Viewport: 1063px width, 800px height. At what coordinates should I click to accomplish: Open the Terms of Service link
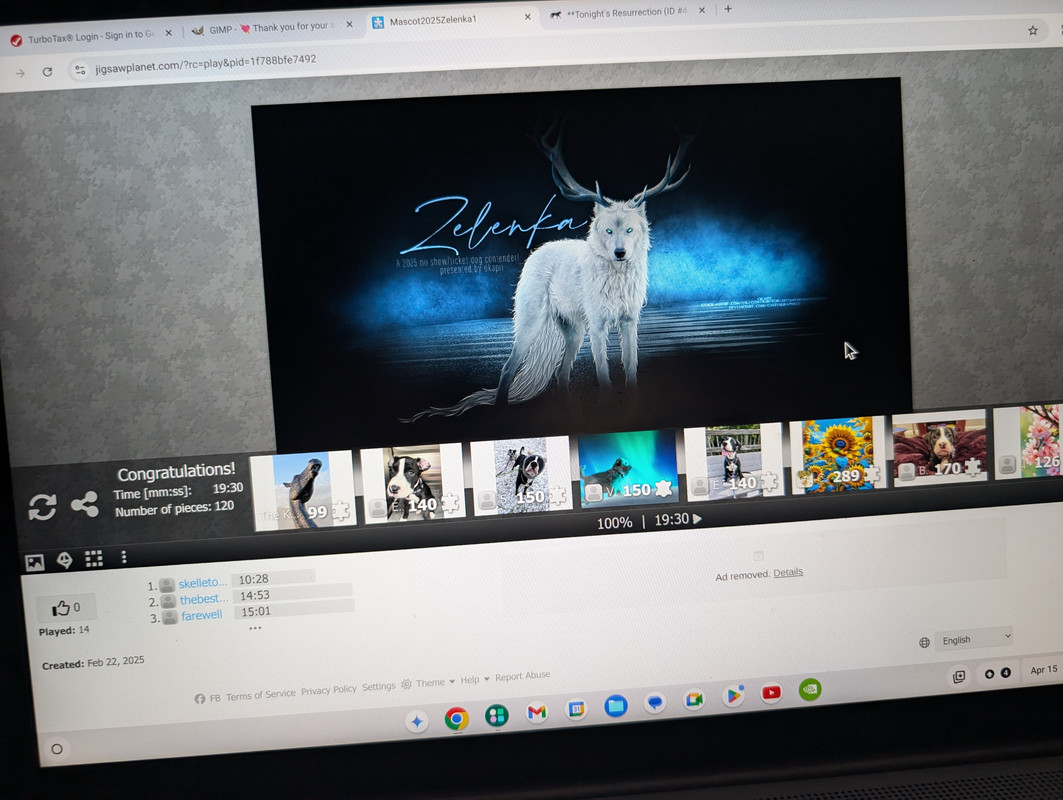(260, 695)
